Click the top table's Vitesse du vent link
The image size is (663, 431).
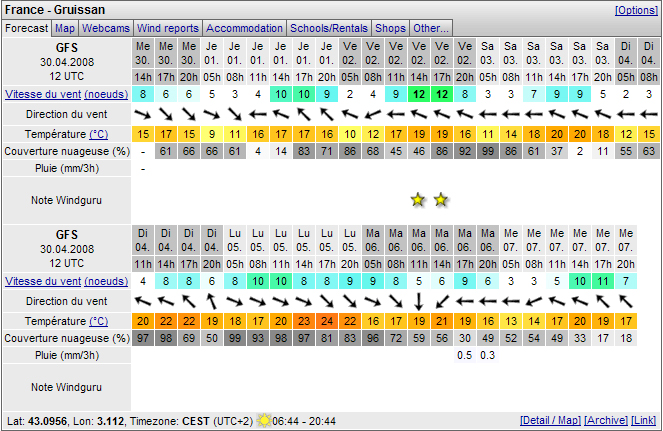[x=42, y=94]
